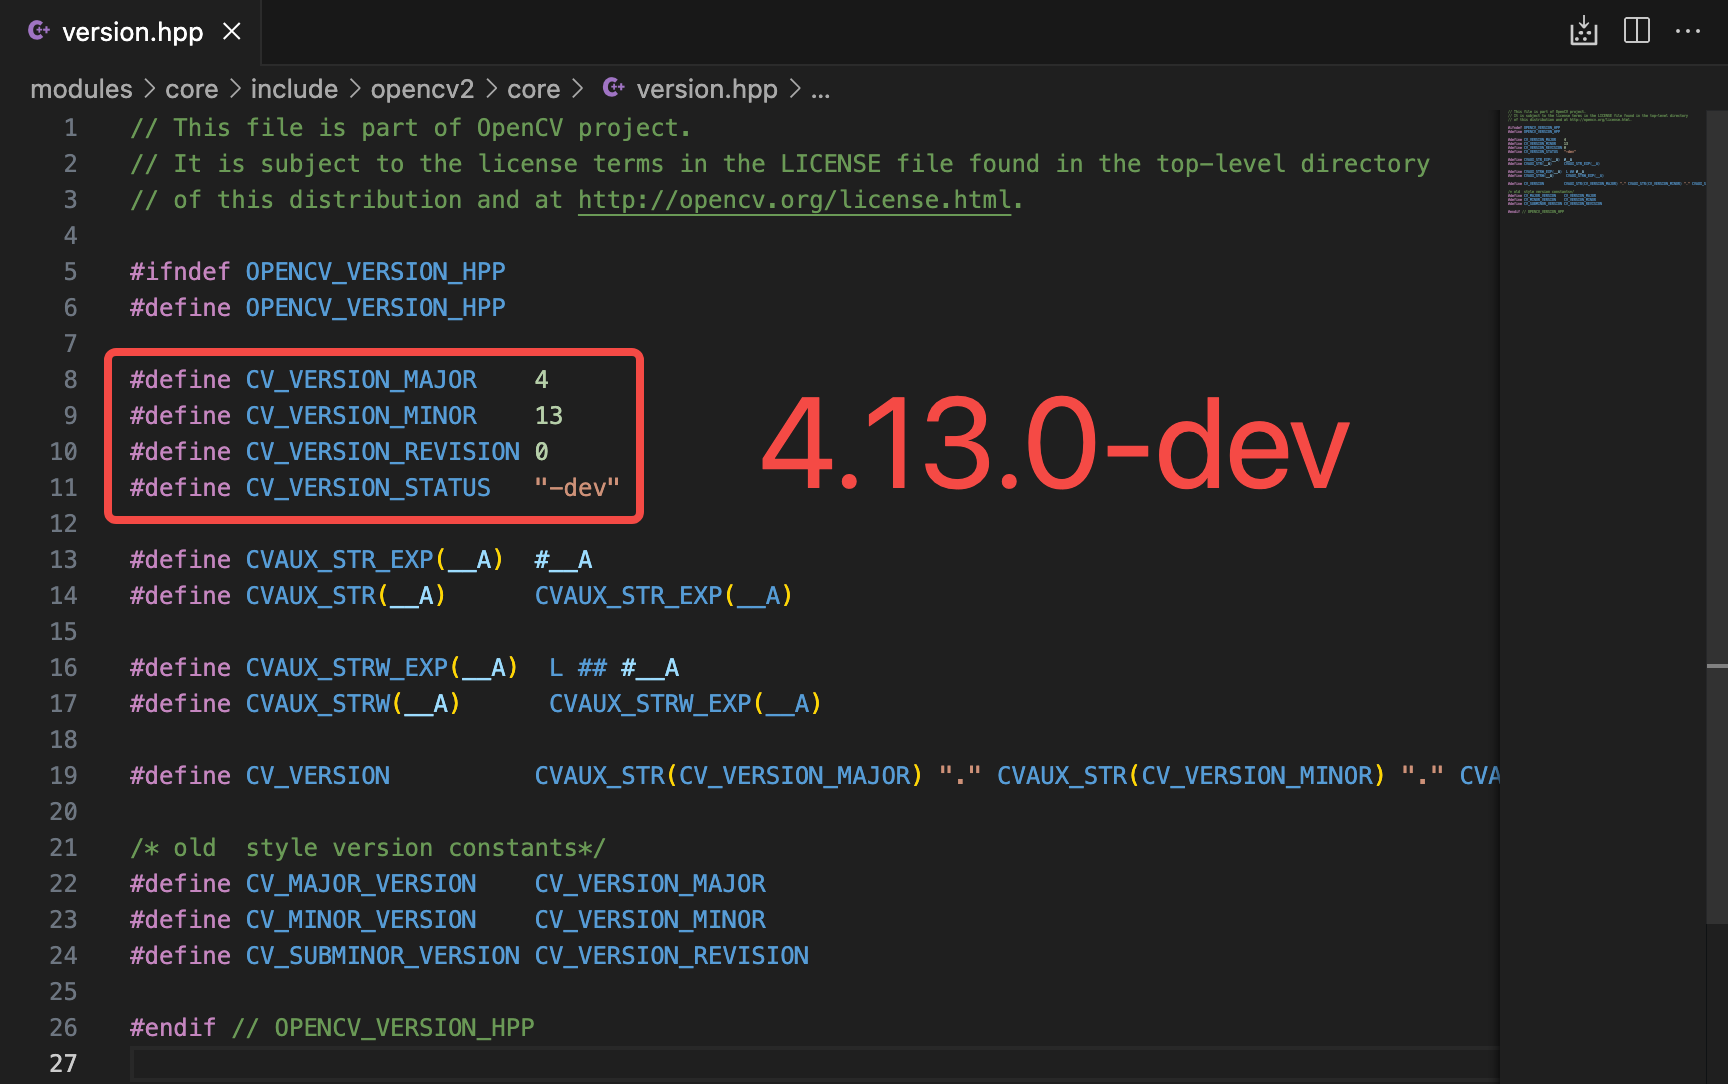Click line number 8 in the gutter
The image size is (1728, 1084).
70,380
